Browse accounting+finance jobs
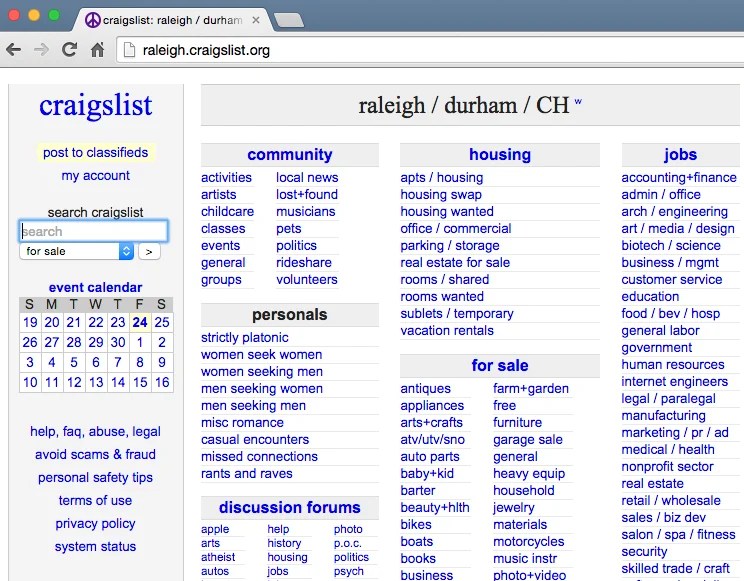 tap(679, 178)
